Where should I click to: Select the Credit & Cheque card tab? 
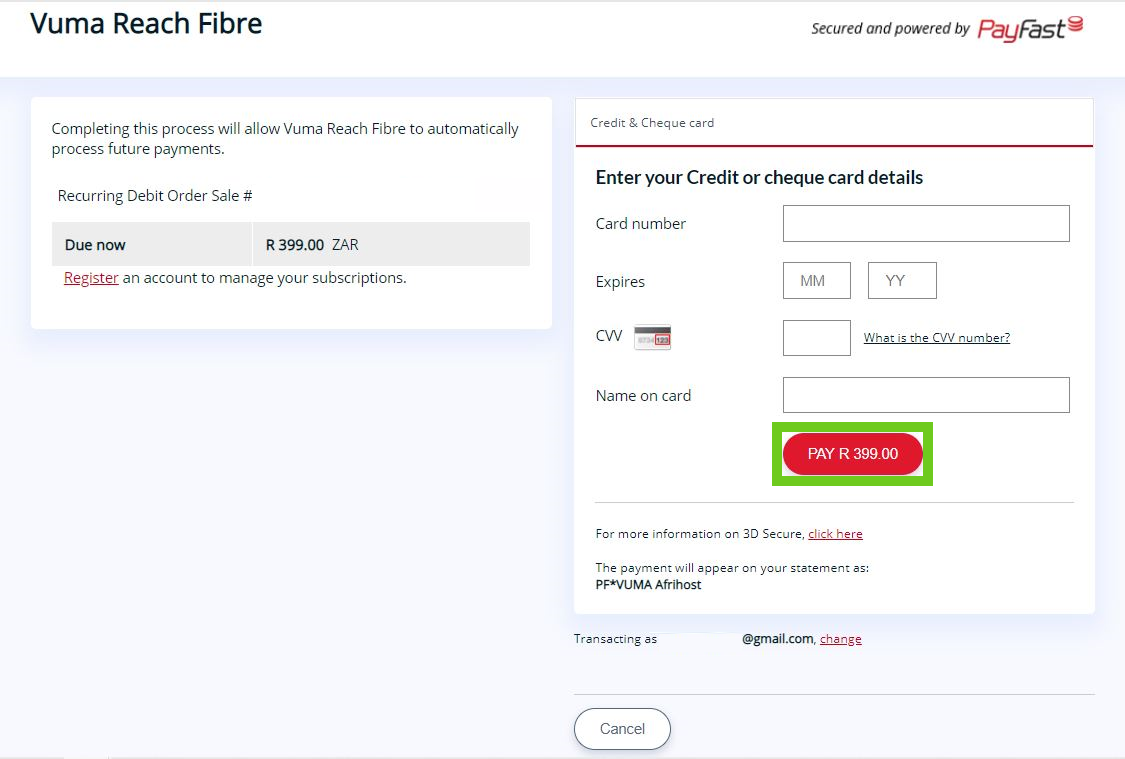pyautogui.click(x=652, y=123)
